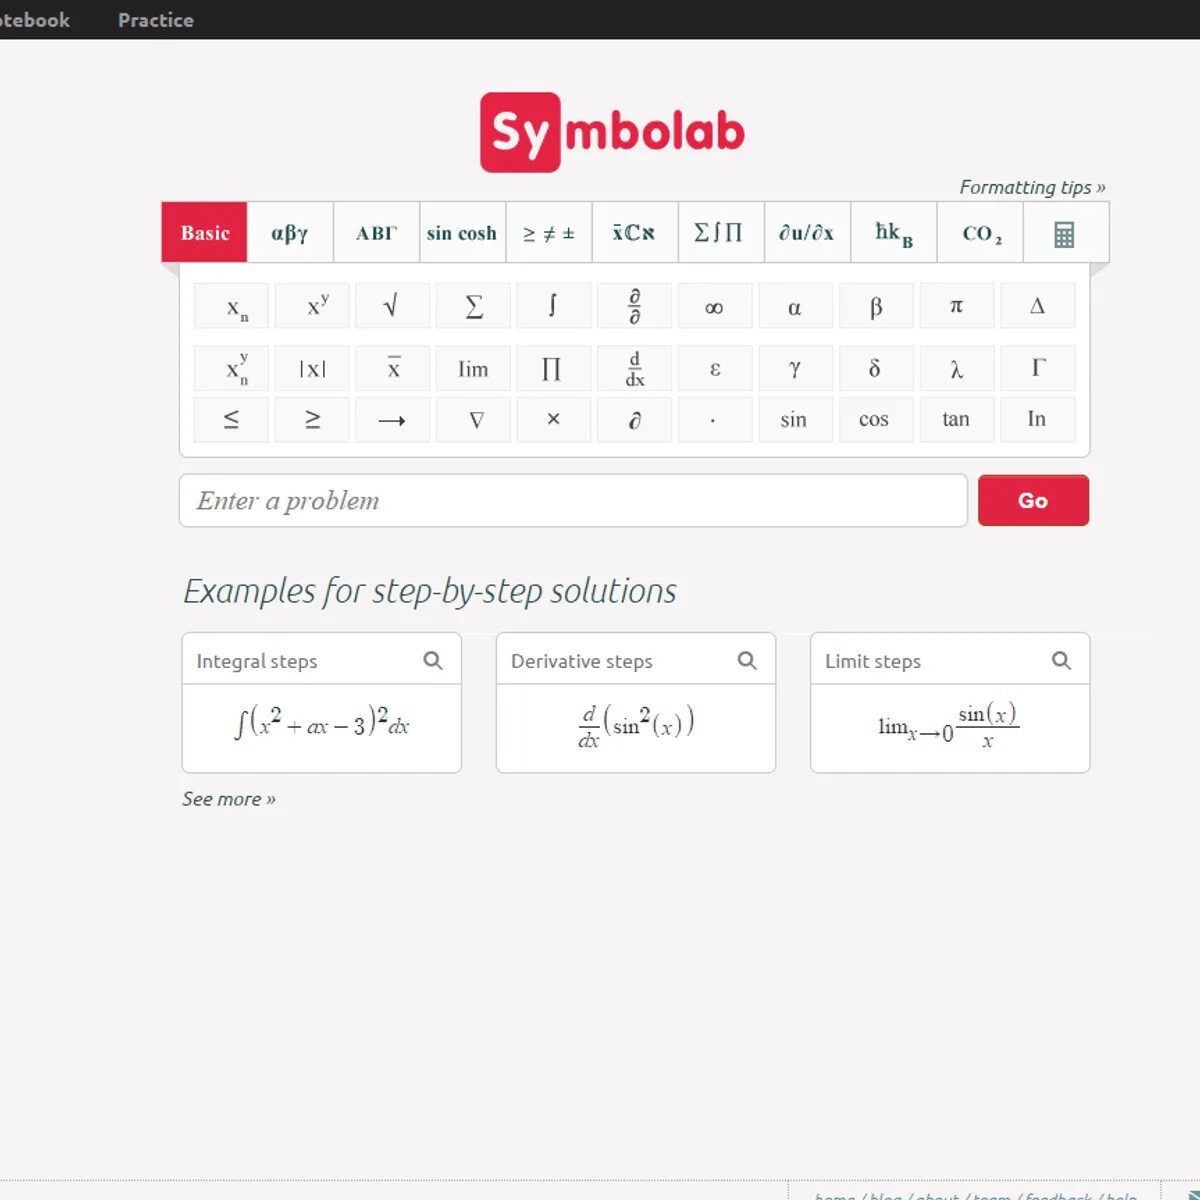Insert the x with subscript and superscript
The width and height of the screenshot is (1200, 1200).
click(x=231, y=368)
